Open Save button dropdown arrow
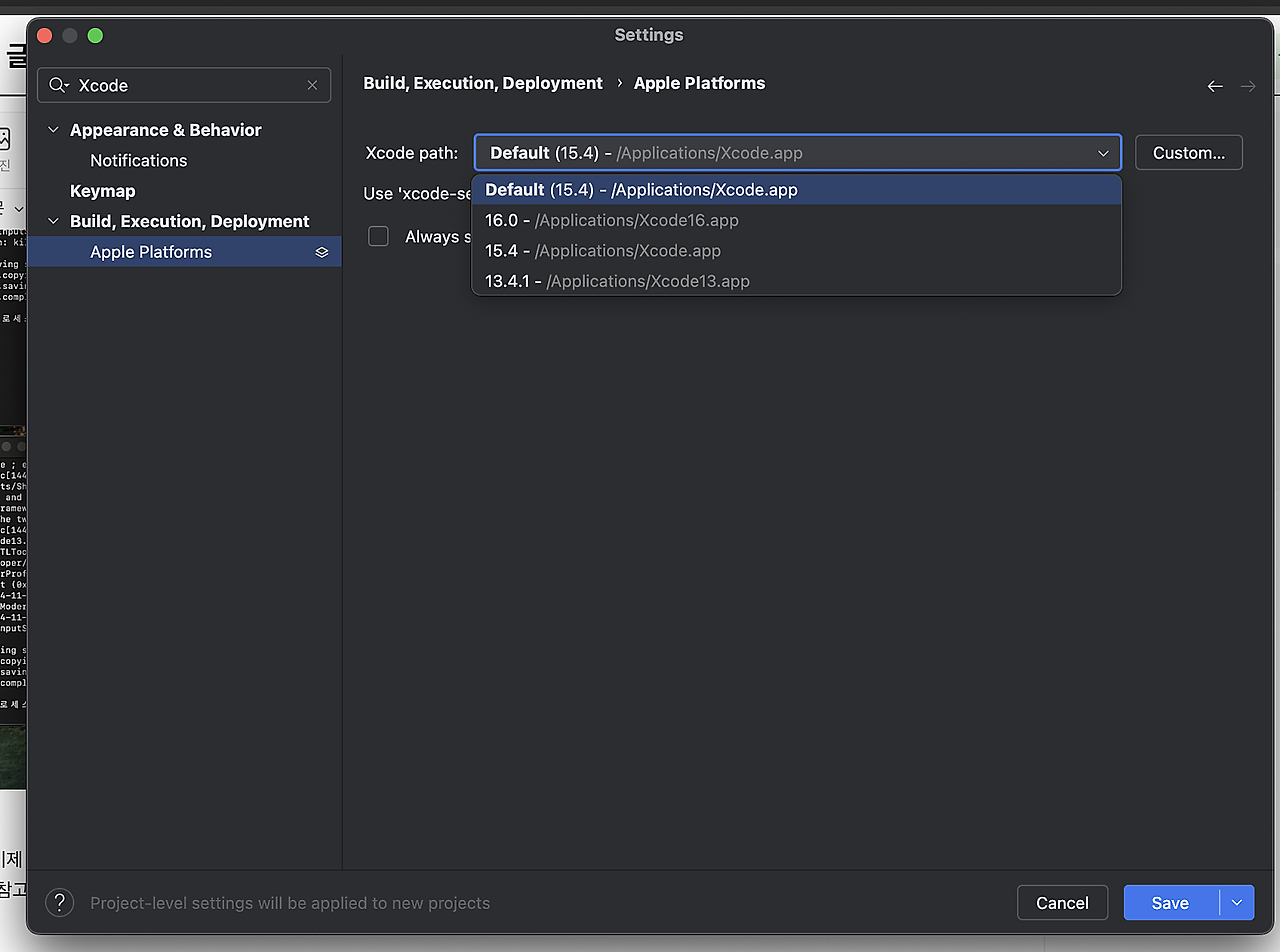This screenshot has height=952, width=1280. 1237,903
